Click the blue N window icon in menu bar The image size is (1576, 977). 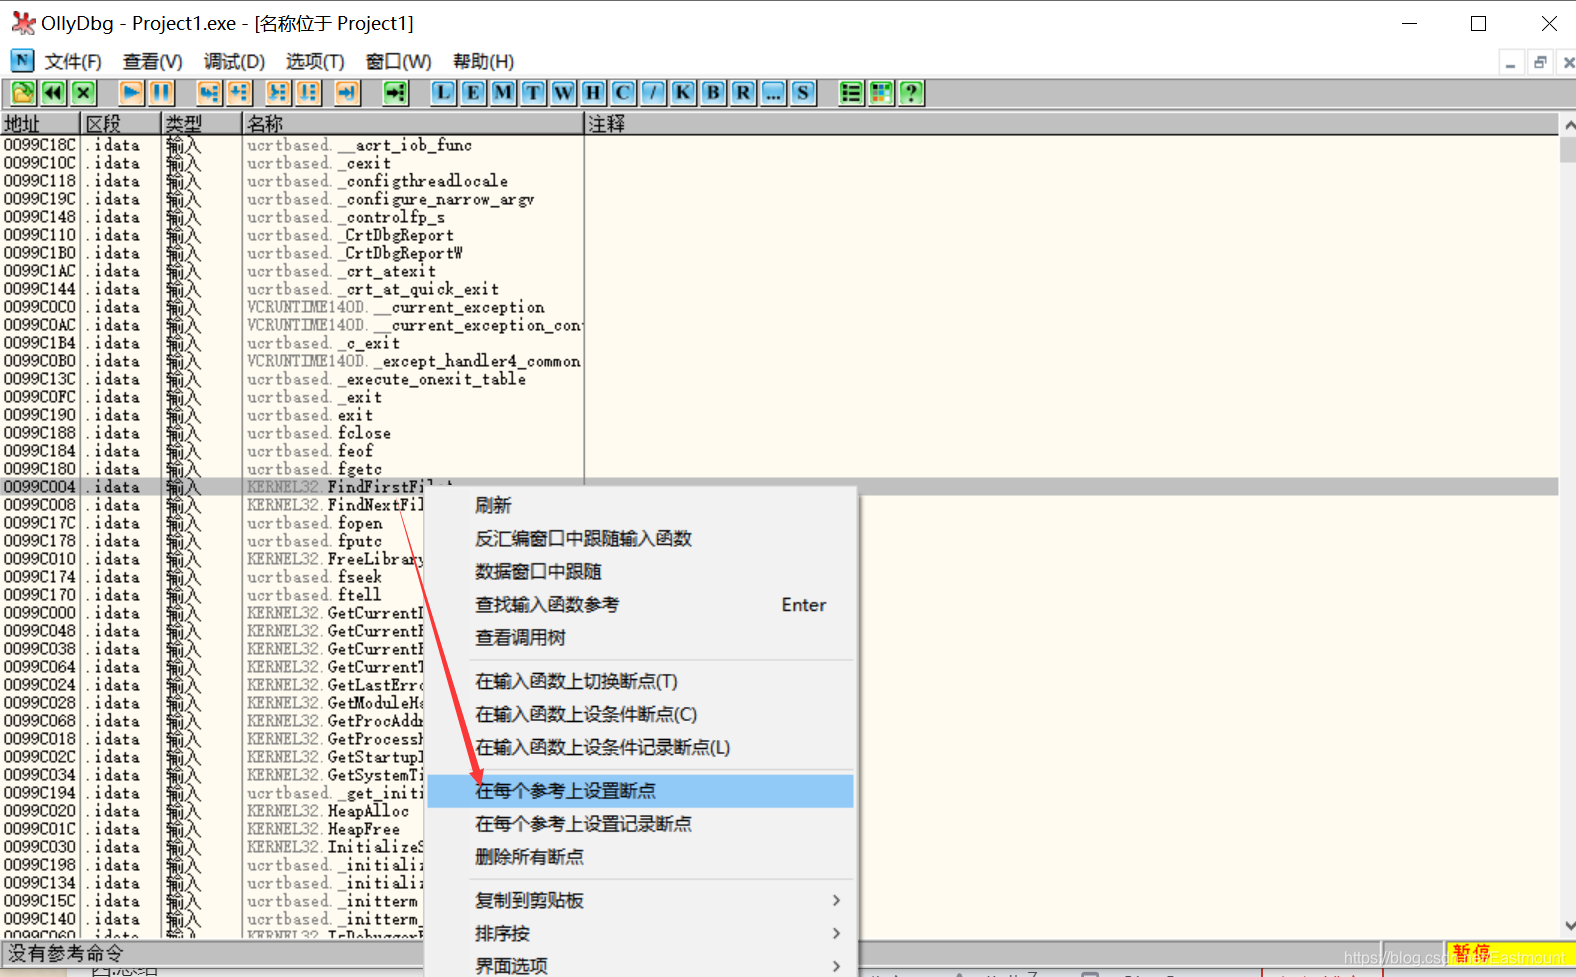22,61
